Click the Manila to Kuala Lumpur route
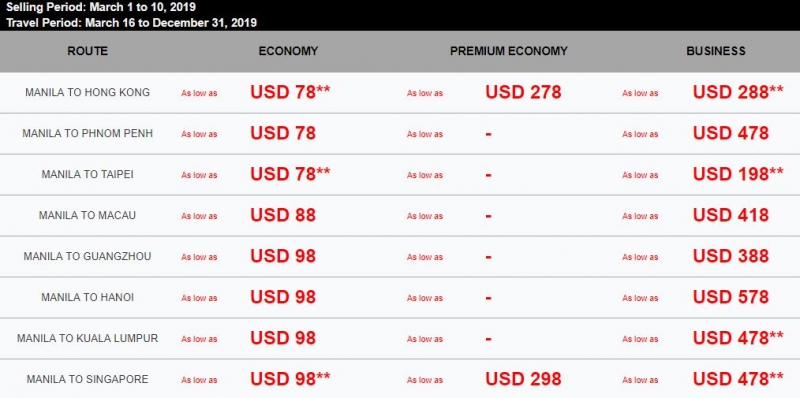The height and width of the screenshot is (398, 800). pyautogui.click(x=87, y=338)
